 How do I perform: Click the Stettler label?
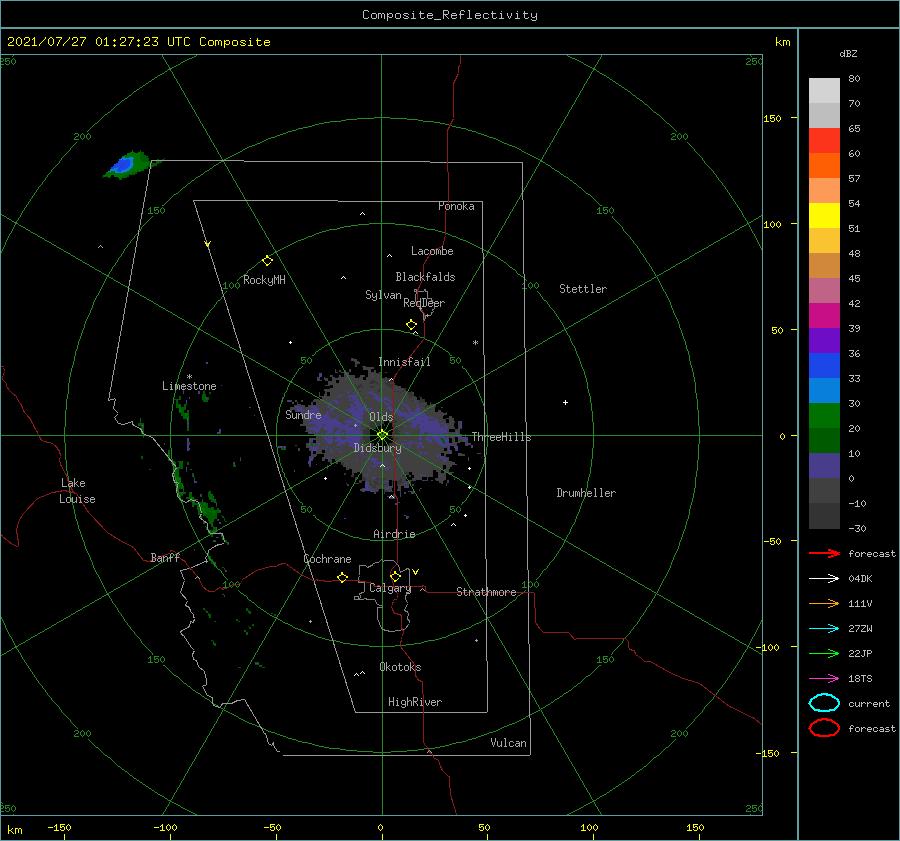click(583, 289)
